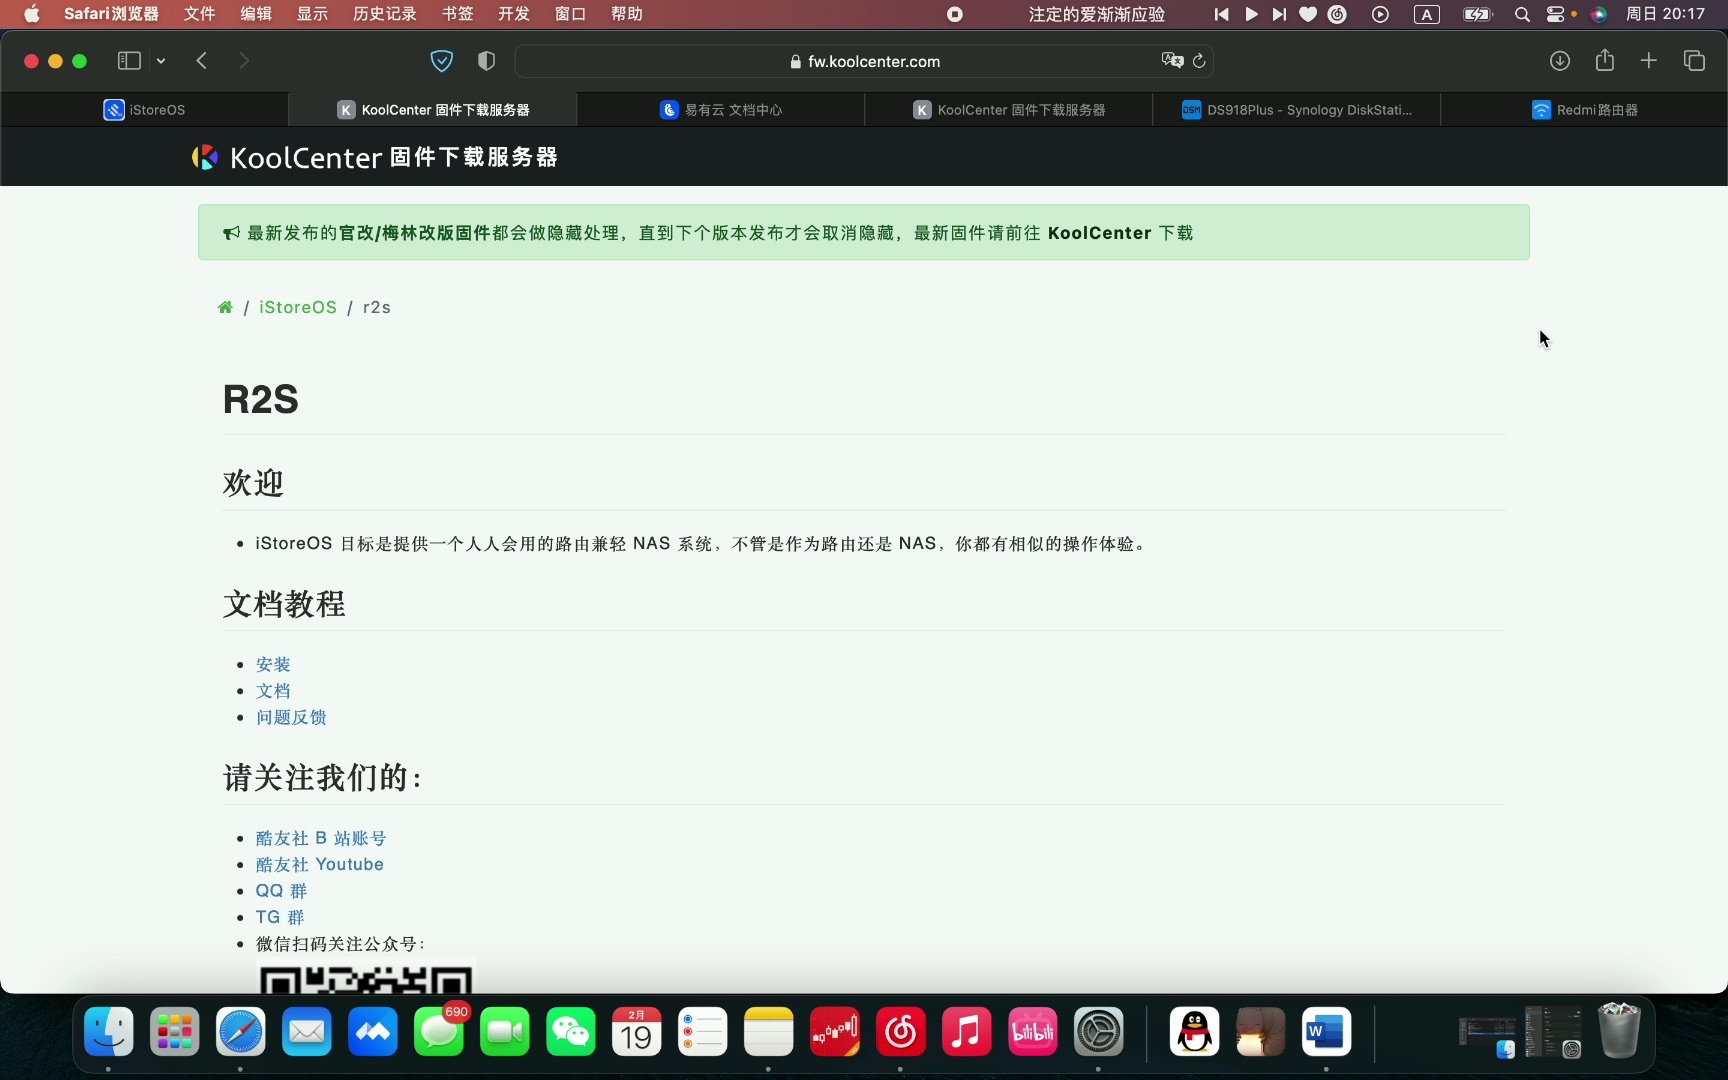This screenshot has height=1080, width=1728.
Task: Expand the sidebar options chevron
Action: point(161,61)
